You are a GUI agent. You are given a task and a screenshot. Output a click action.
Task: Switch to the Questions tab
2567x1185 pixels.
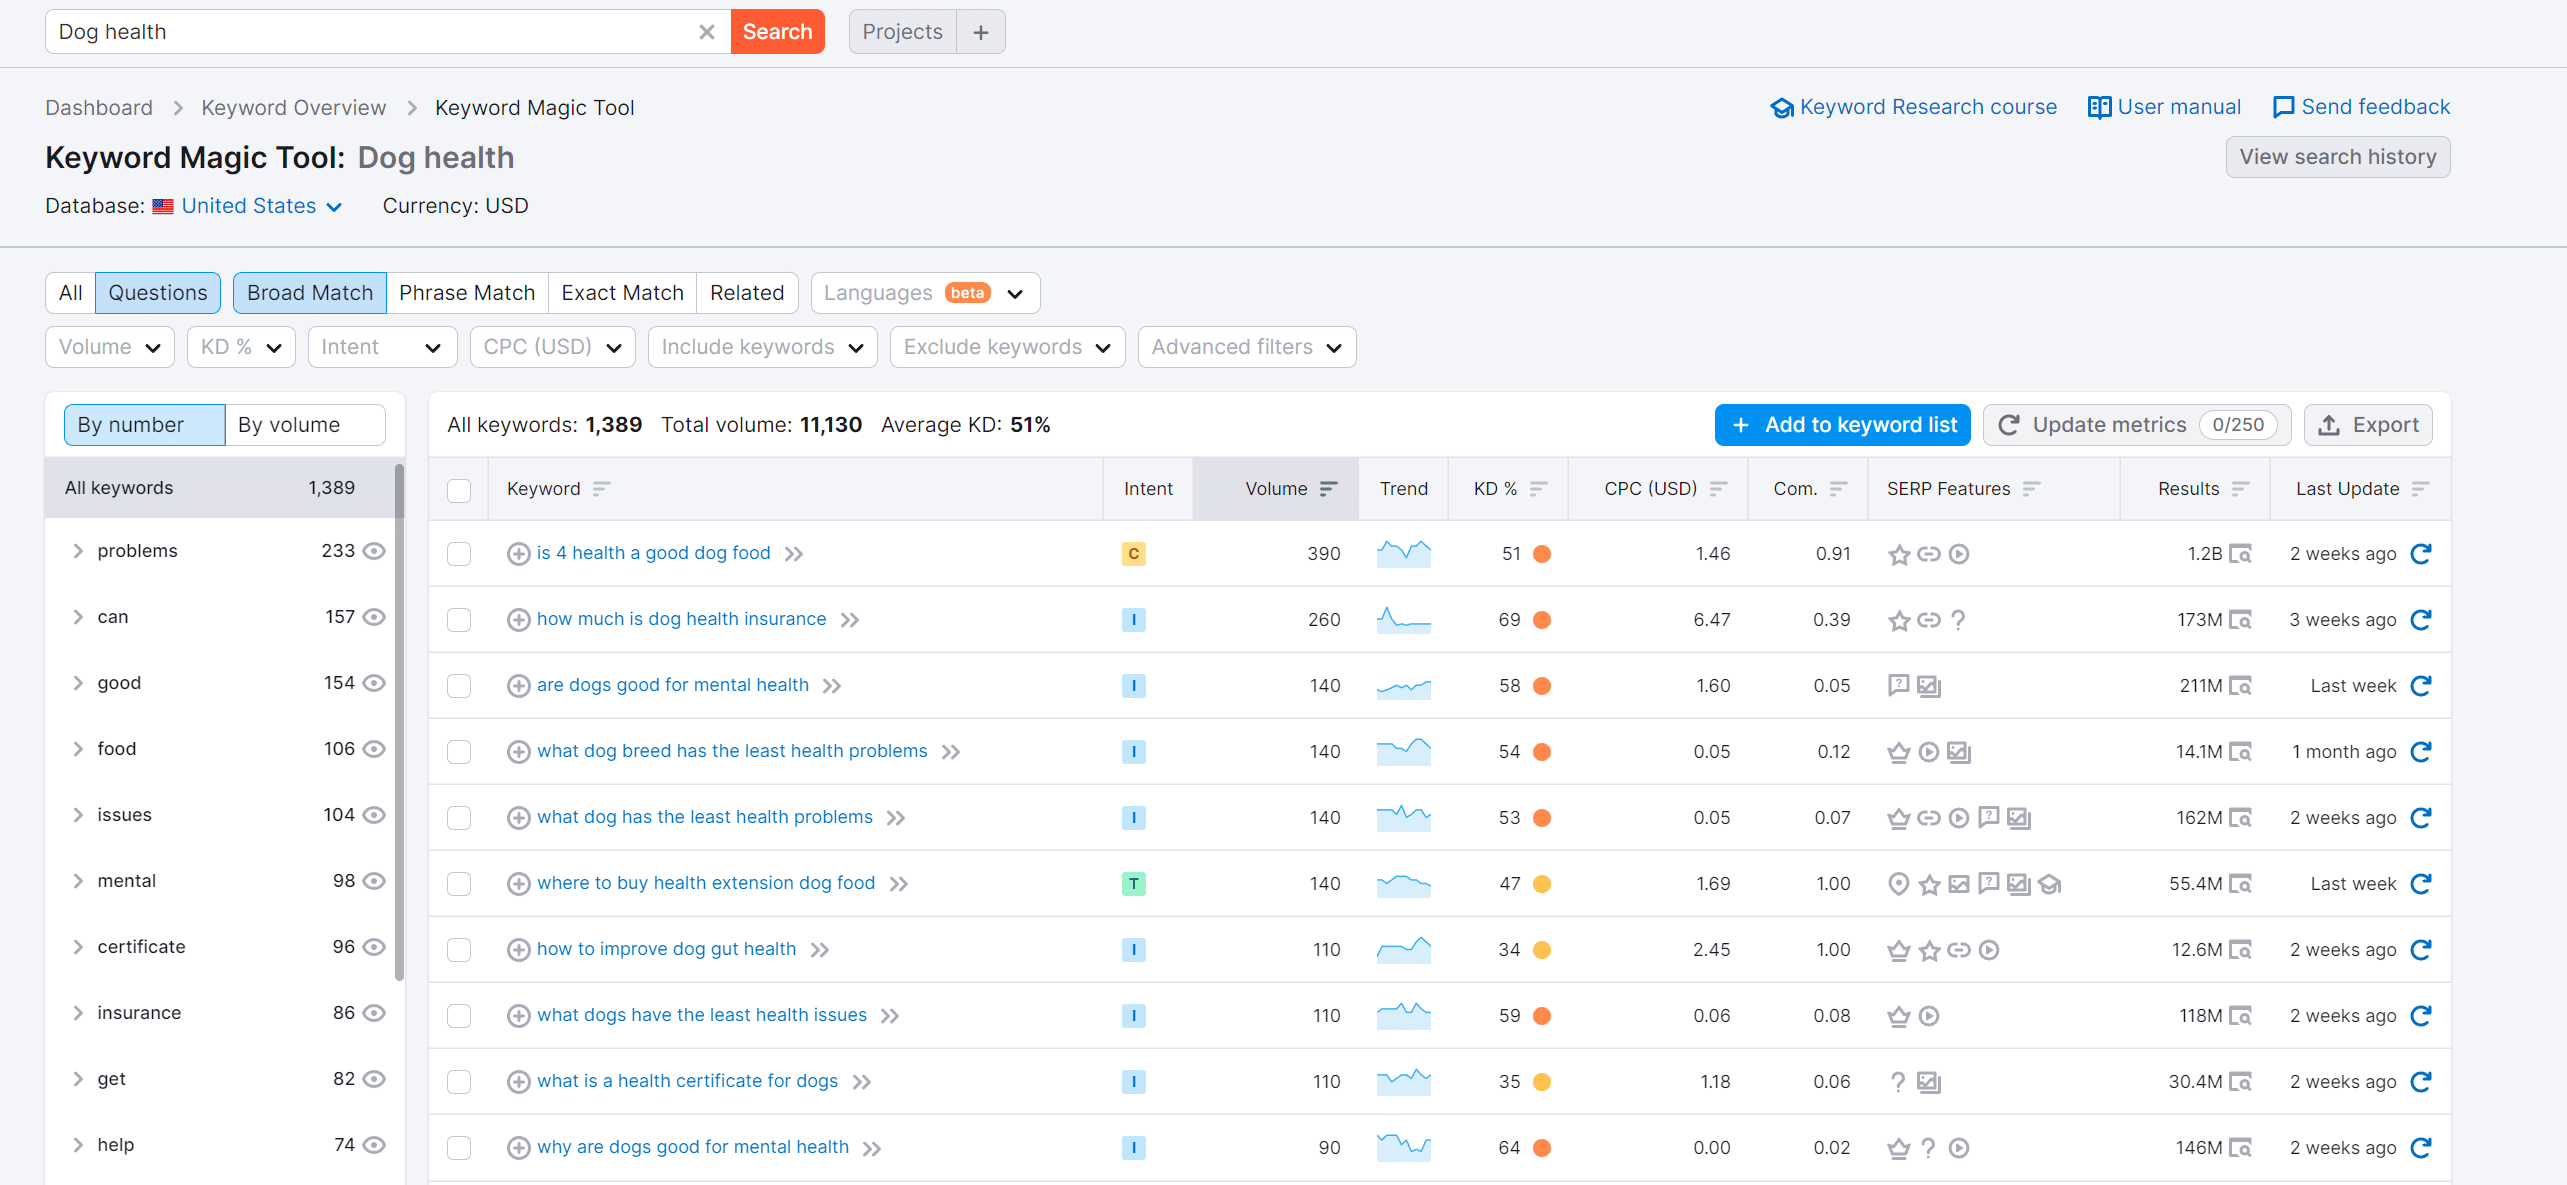click(158, 293)
